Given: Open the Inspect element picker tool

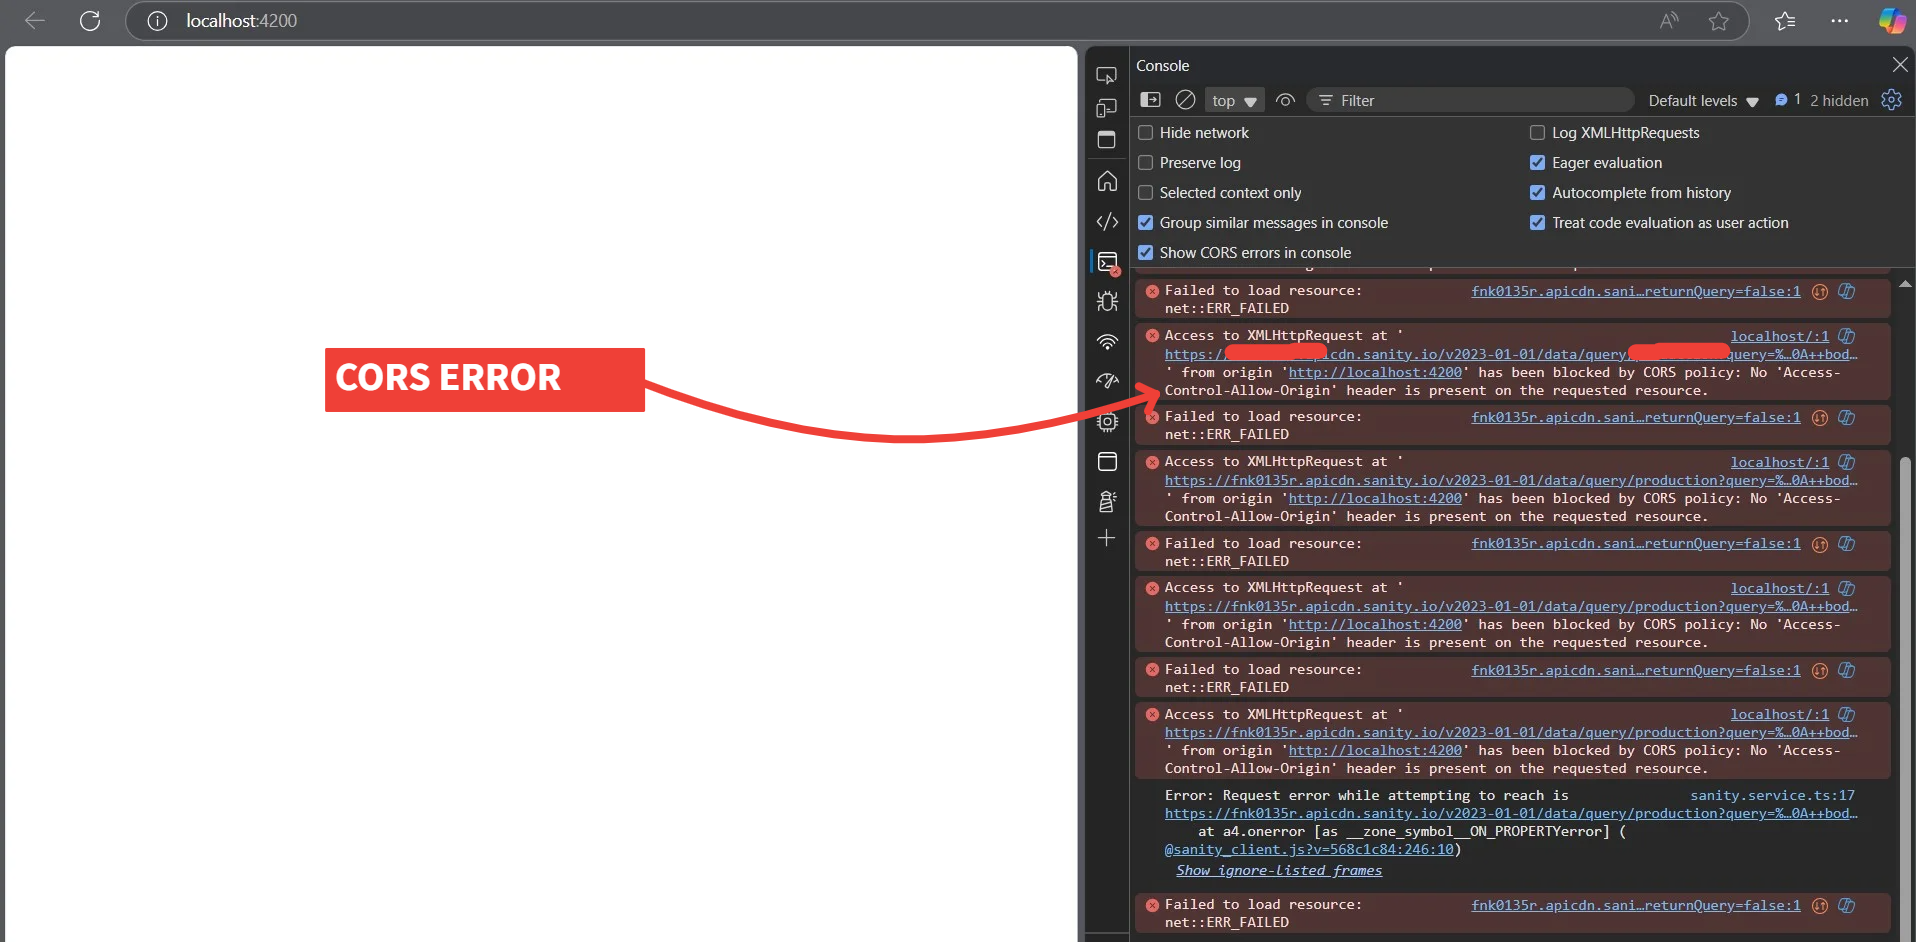Looking at the screenshot, I should 1106,76.
